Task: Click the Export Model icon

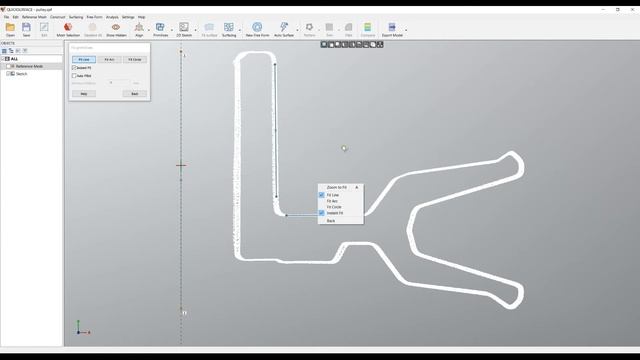Action: pyautogui.click(x=392, y=27)
